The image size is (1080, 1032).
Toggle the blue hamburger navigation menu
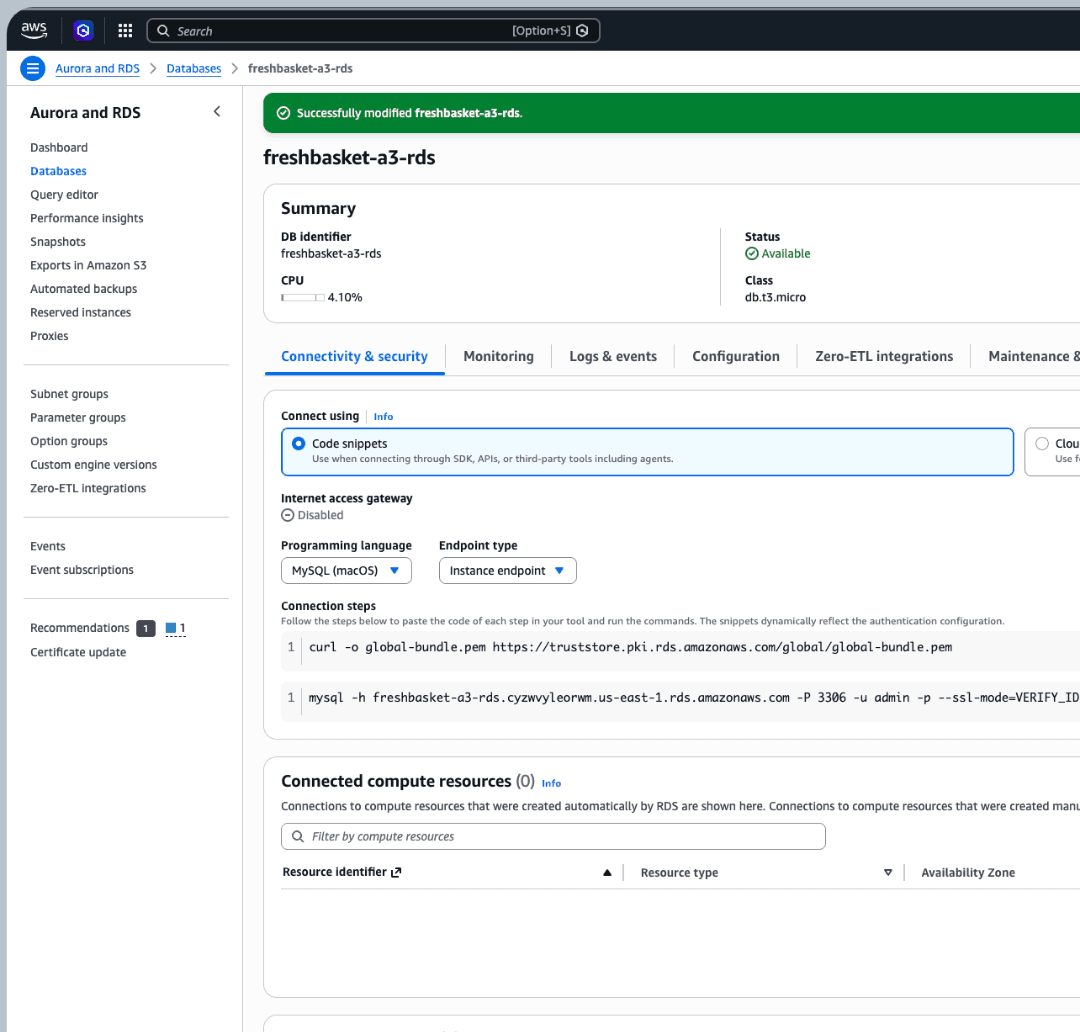coord(32,68)
